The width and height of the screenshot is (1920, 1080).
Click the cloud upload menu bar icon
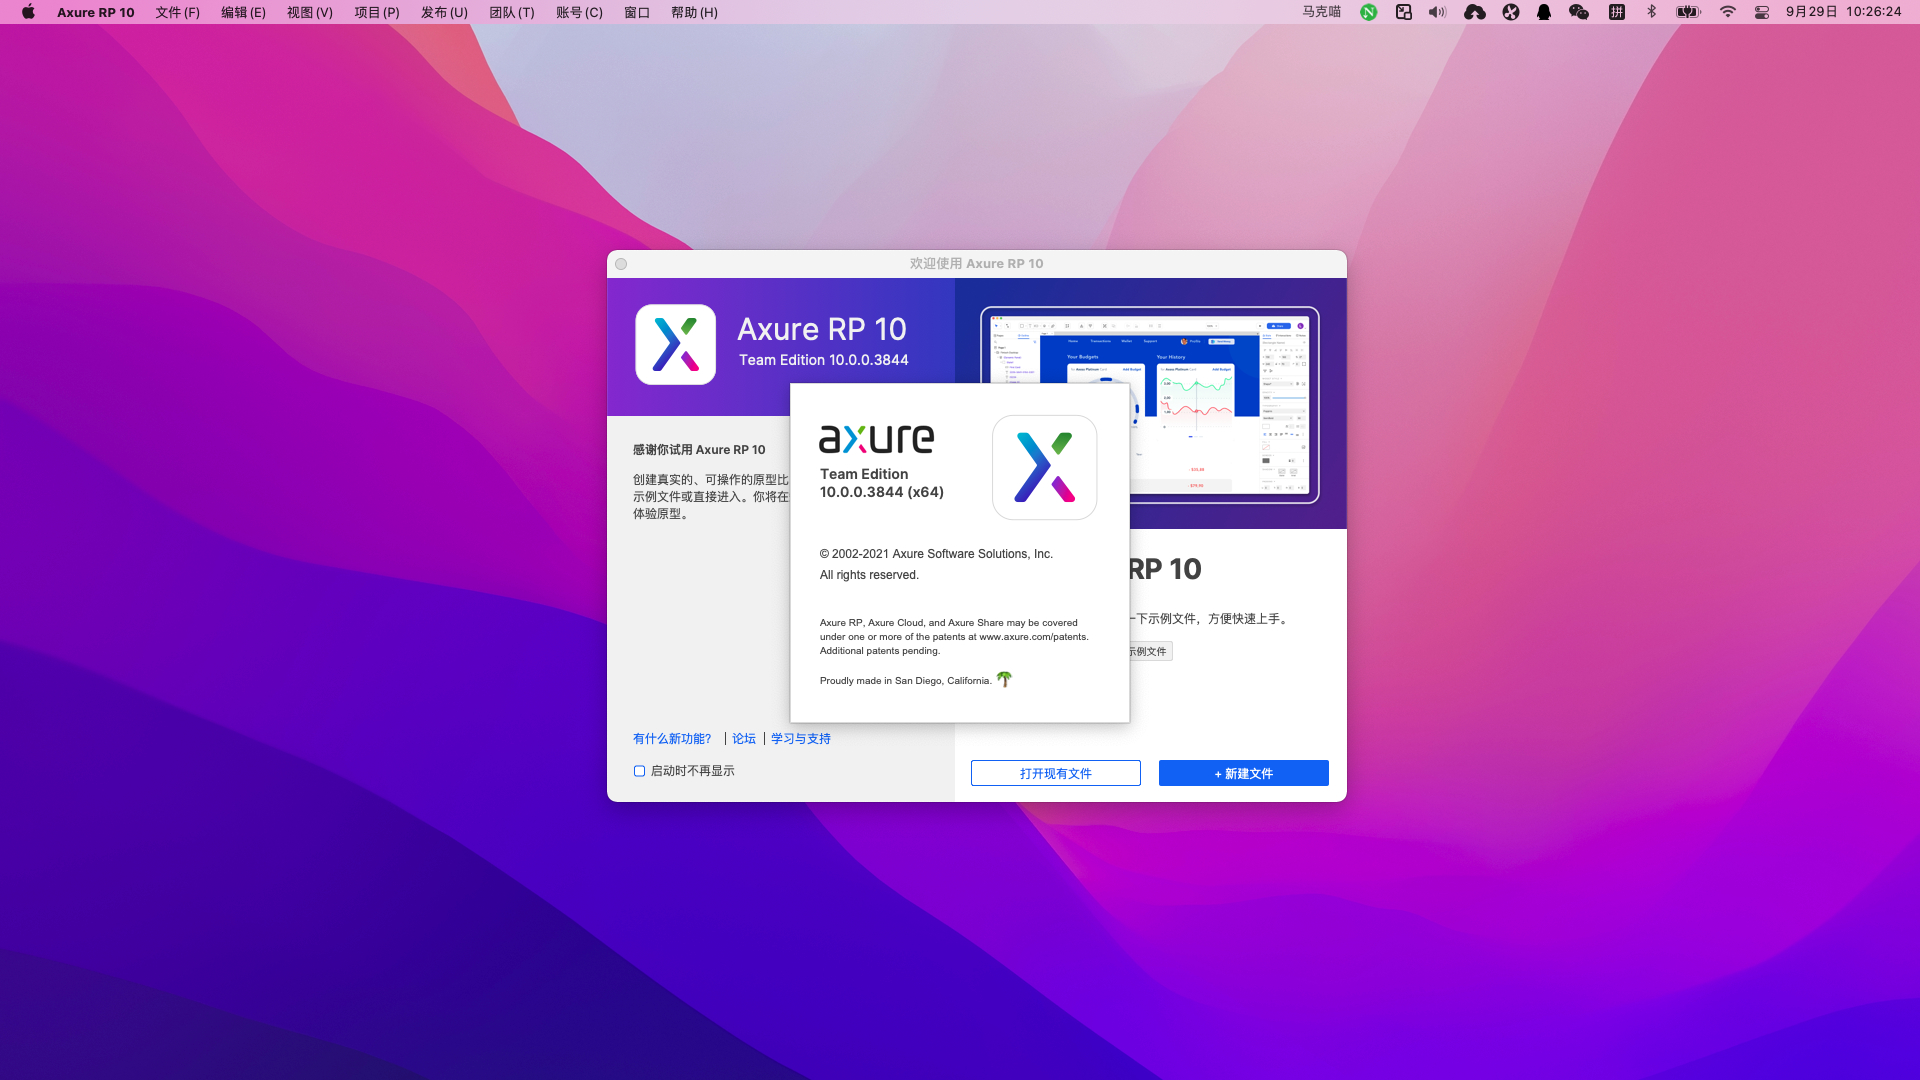(x=1475, y=12)
